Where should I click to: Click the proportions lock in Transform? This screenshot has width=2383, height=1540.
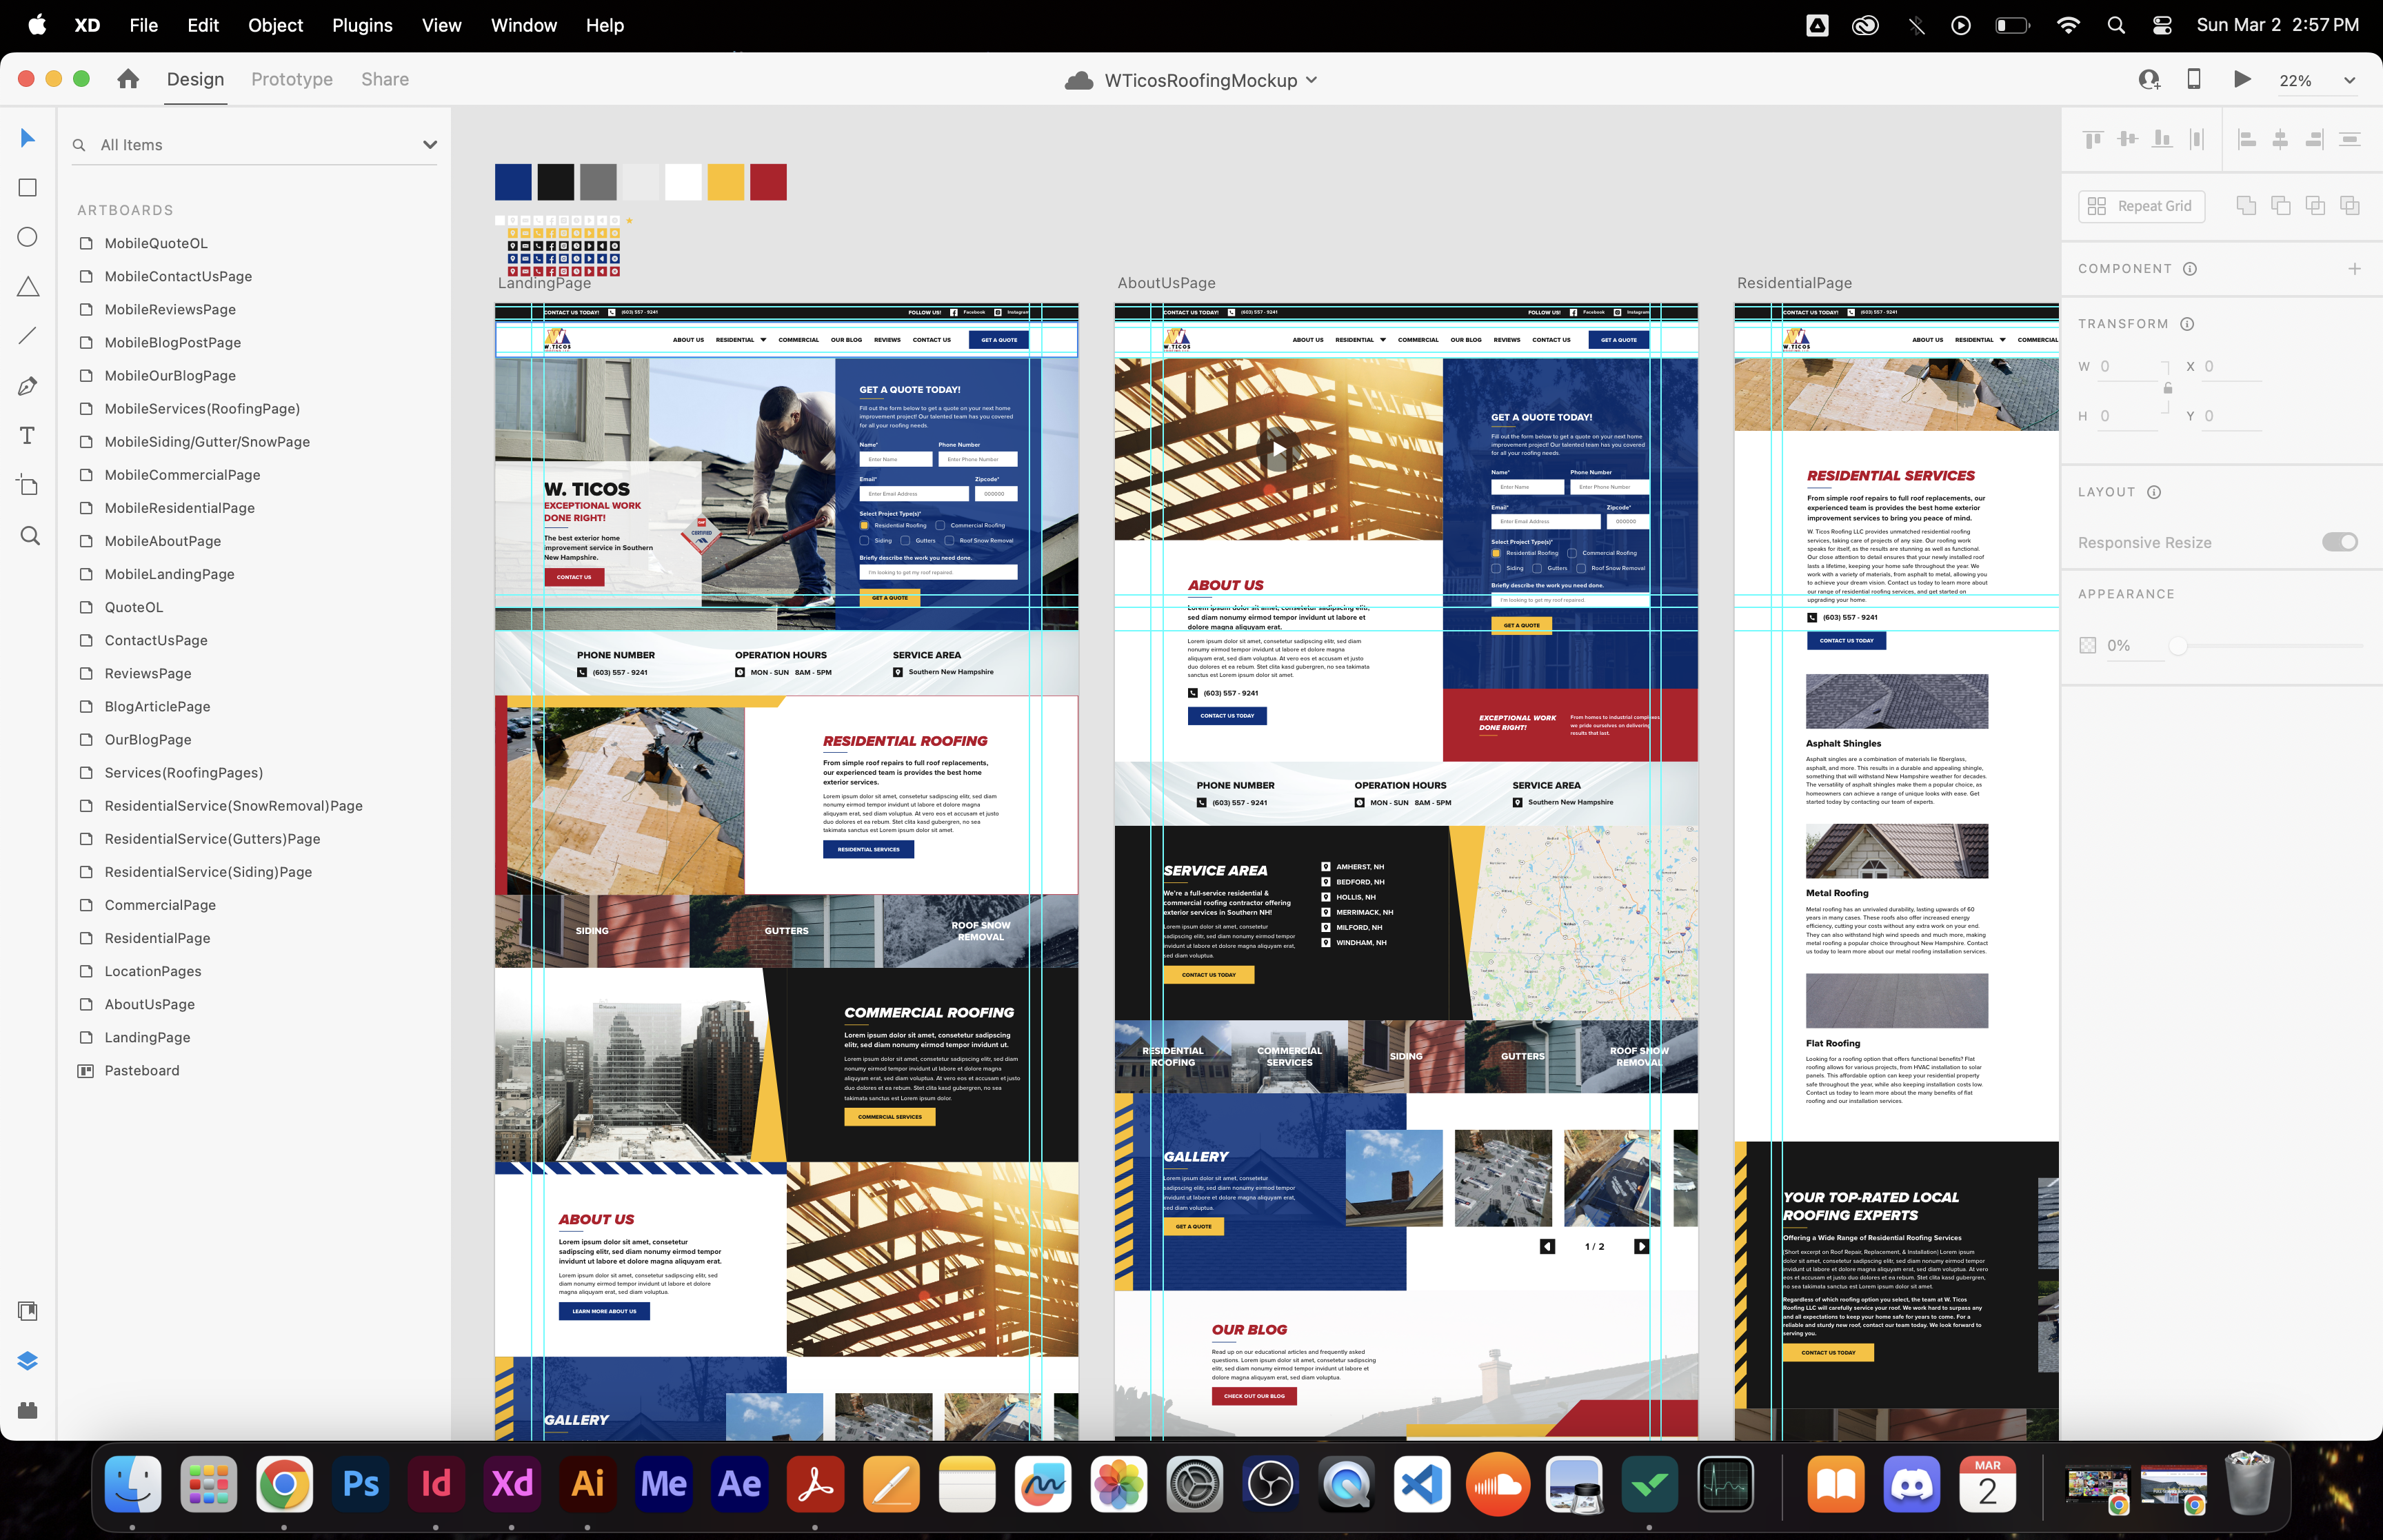pyautogui.click(x=2168, y=388)
